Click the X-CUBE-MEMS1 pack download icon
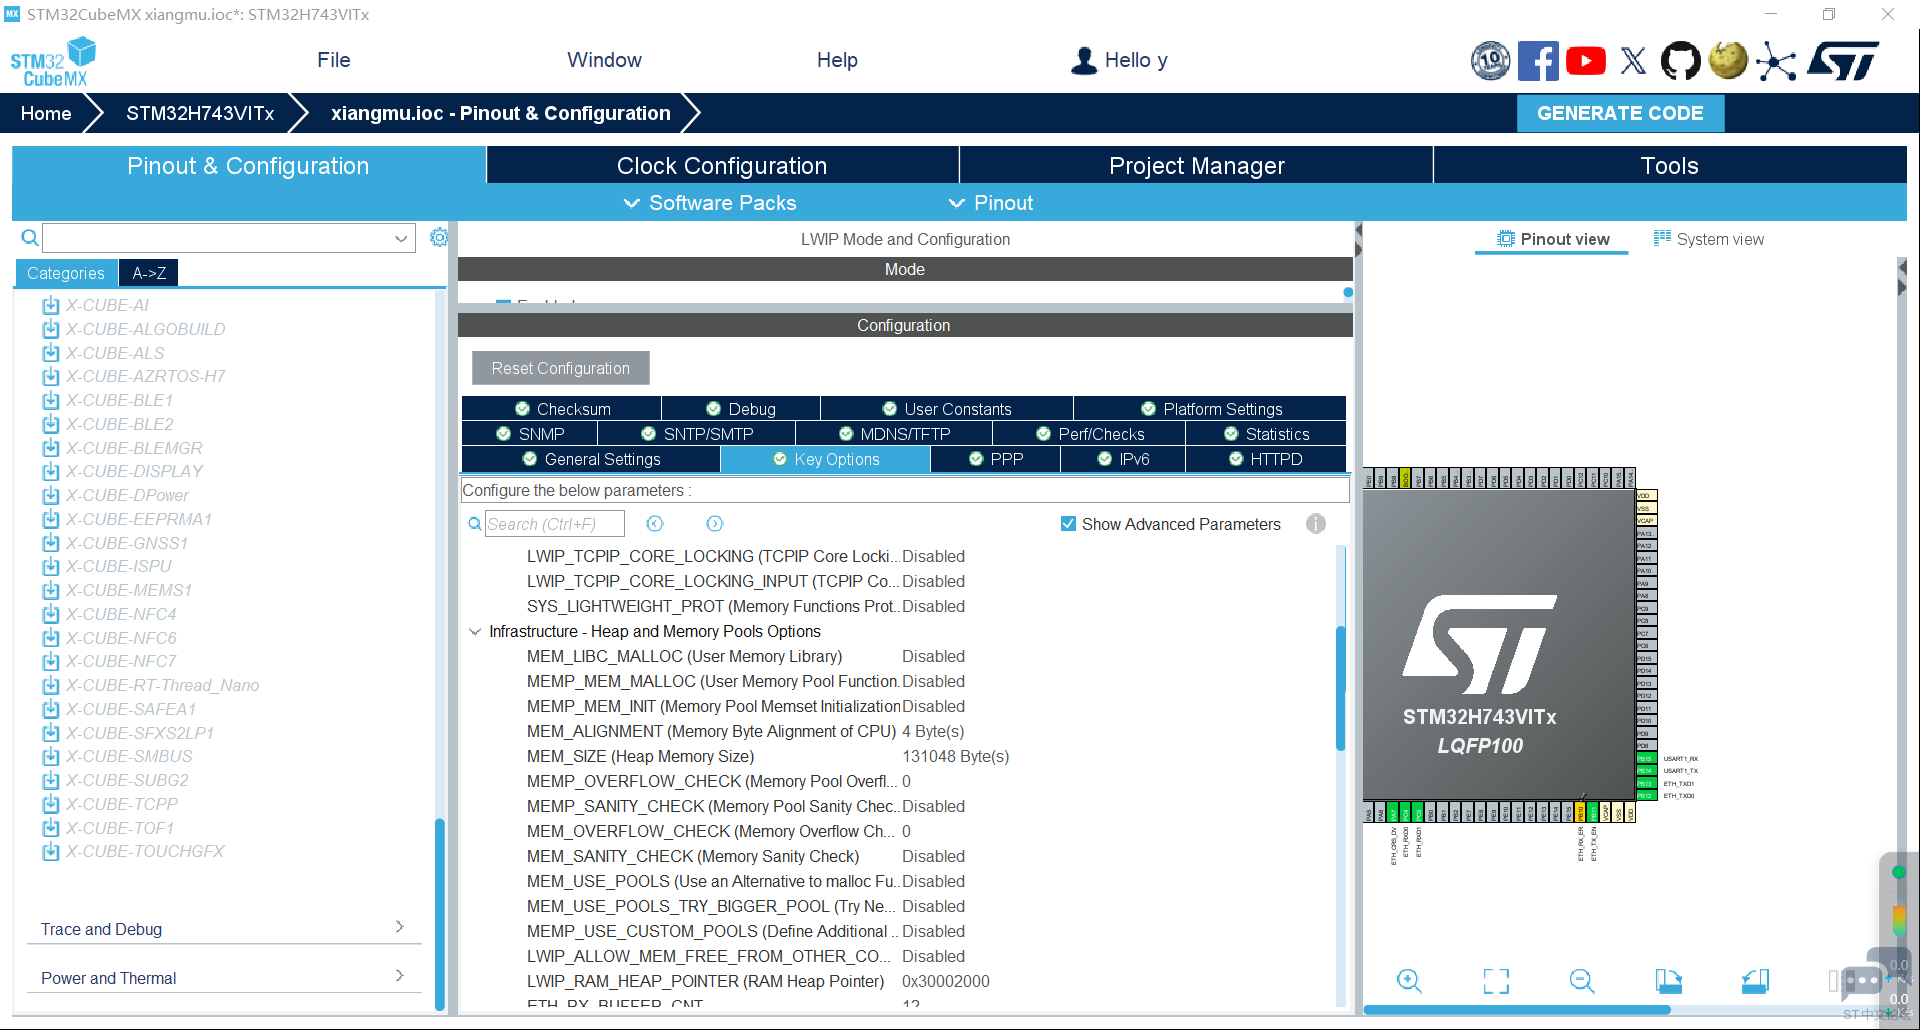This screenshot has height=1030, width=1920. [x=51, y=590]
